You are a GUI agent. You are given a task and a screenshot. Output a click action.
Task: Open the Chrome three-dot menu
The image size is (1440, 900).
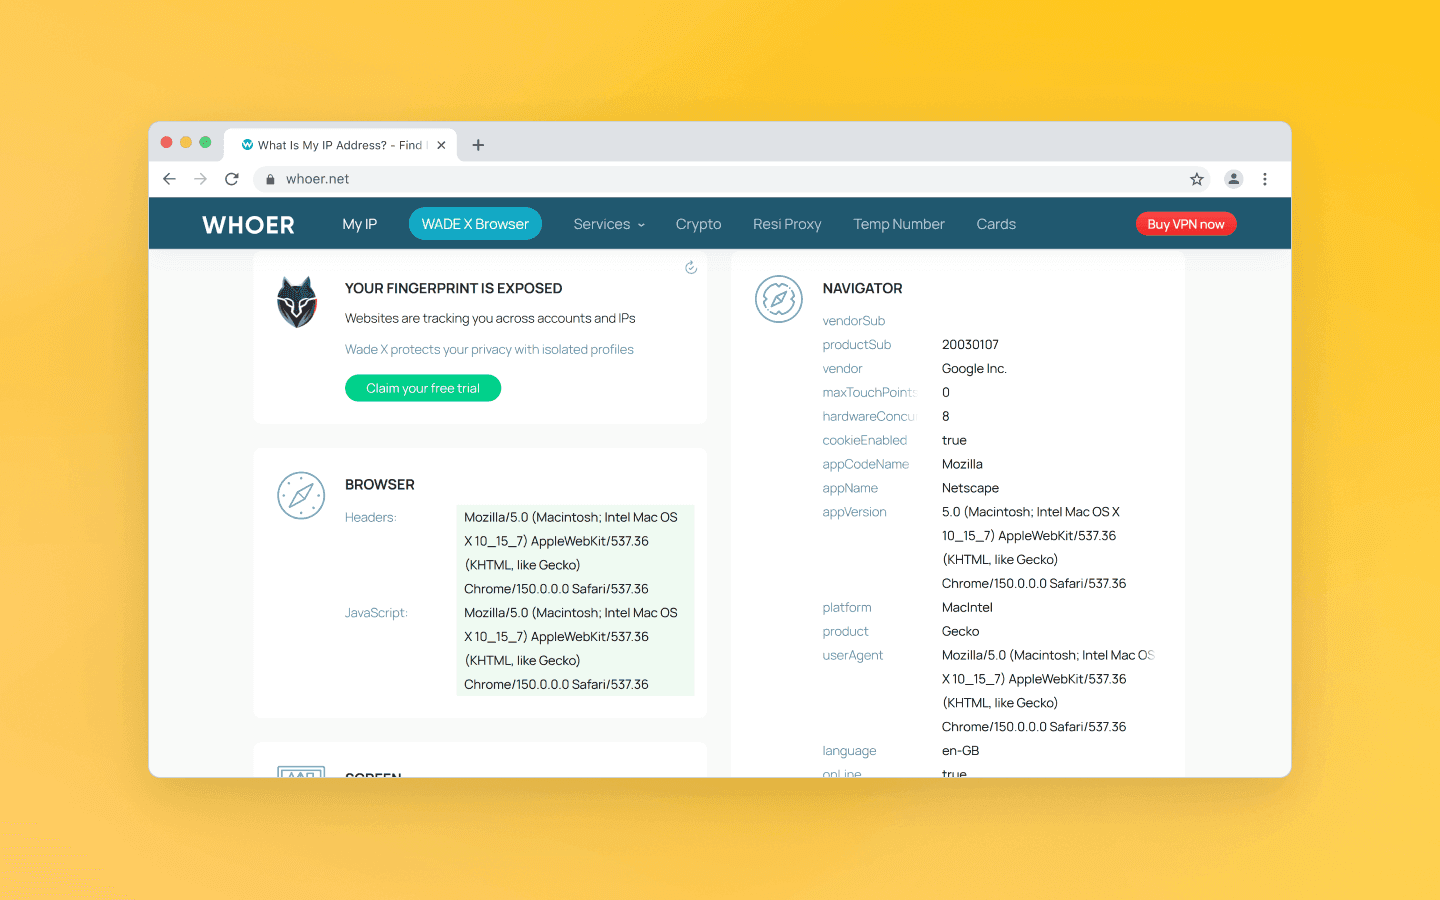pos(1265,179)
